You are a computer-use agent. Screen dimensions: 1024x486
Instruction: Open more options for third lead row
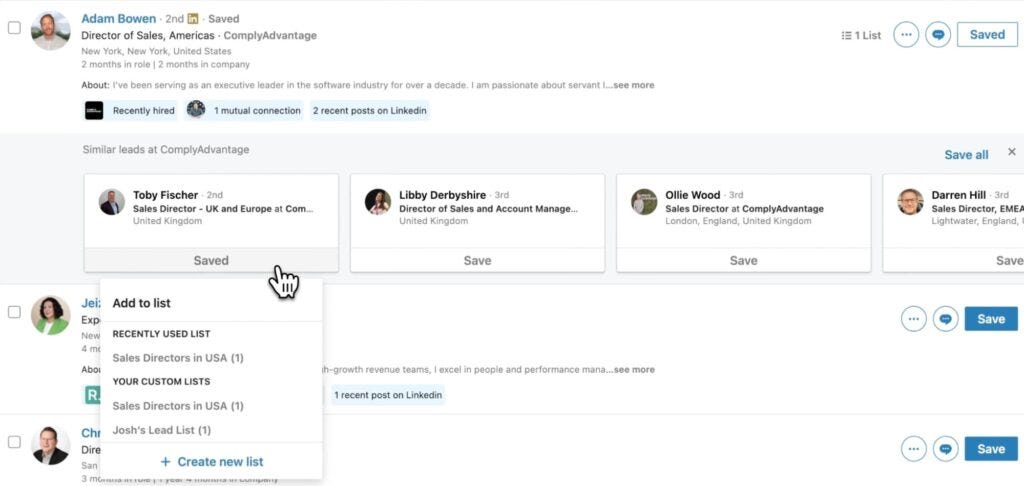[x=914, y=449]
